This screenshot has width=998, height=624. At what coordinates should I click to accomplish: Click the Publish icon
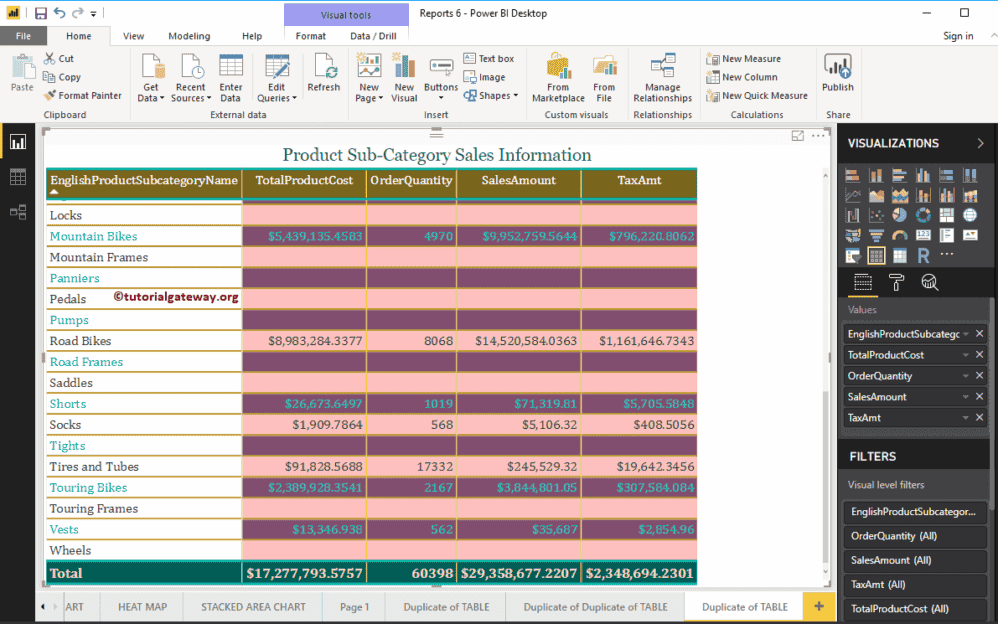click(838, 75)
